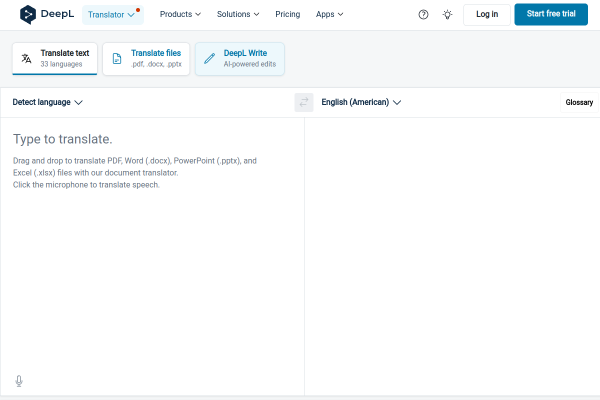600x400 pixels.
Task: Click the DeepL Write pencil icon
Action: click(x=209, y=59)
